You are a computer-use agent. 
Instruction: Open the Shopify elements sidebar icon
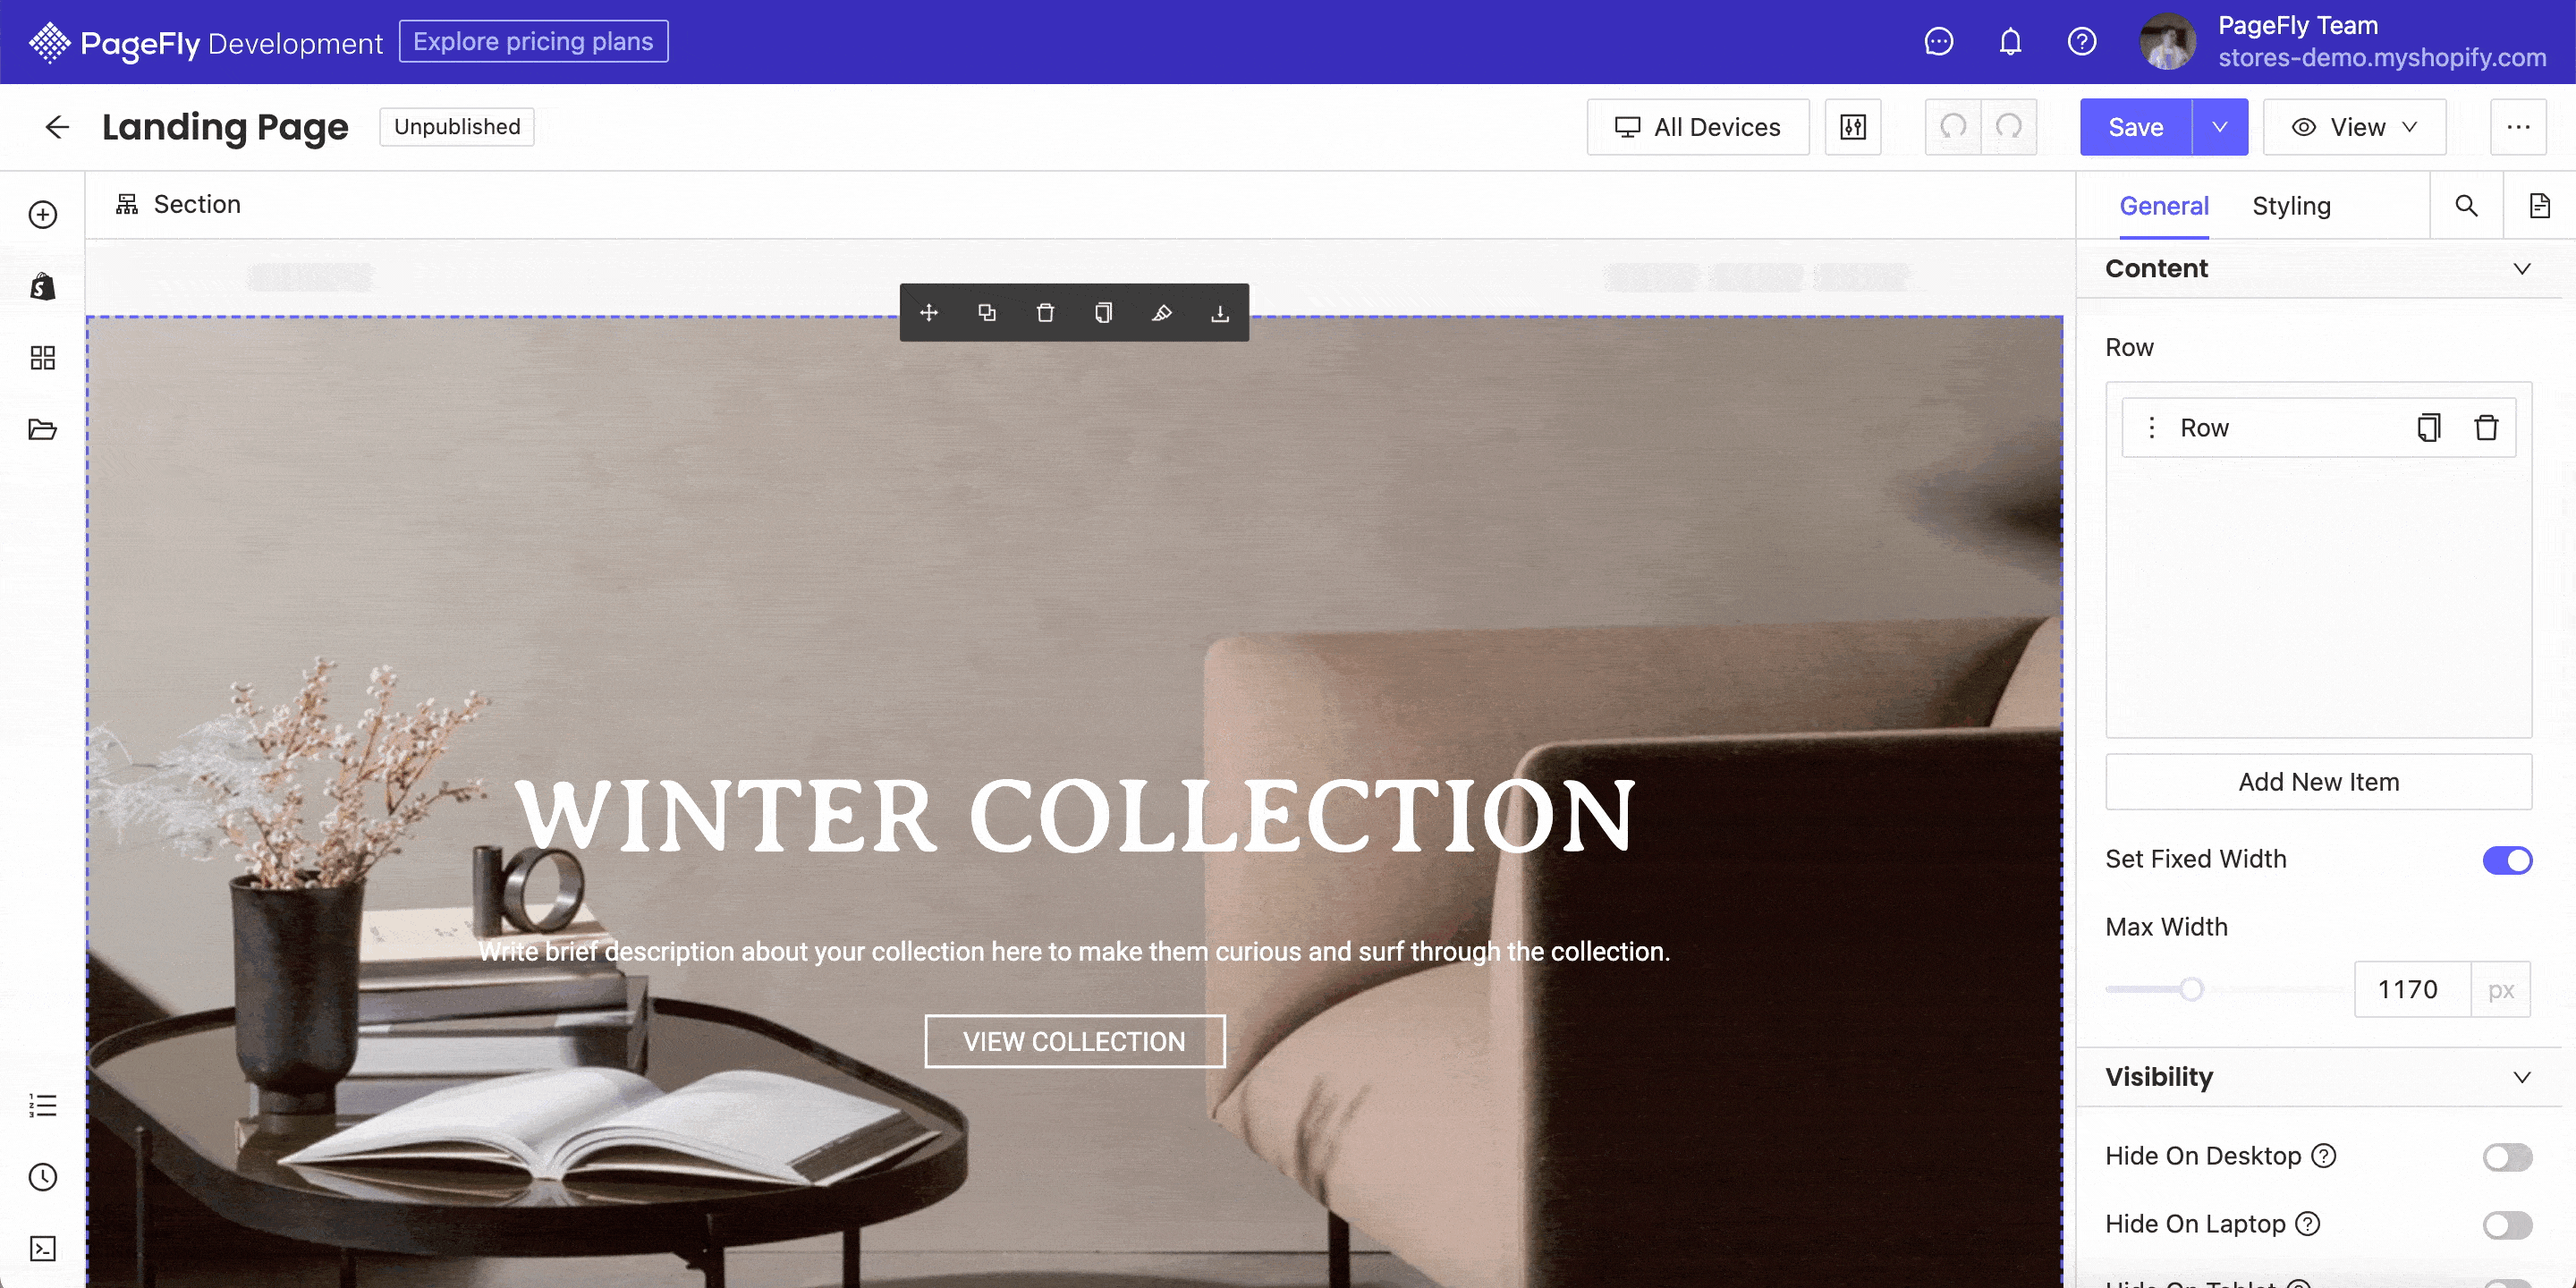(x=43, y=287)
